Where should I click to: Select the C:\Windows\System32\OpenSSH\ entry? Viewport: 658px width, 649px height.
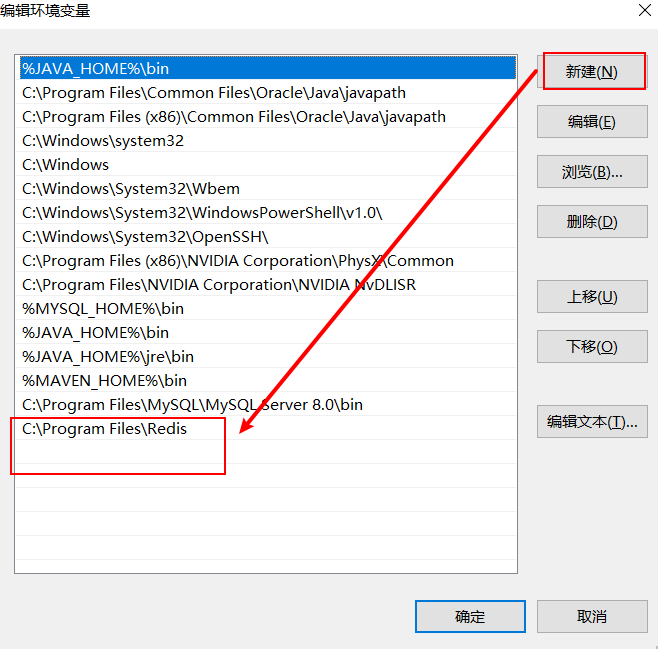[266, 237]
